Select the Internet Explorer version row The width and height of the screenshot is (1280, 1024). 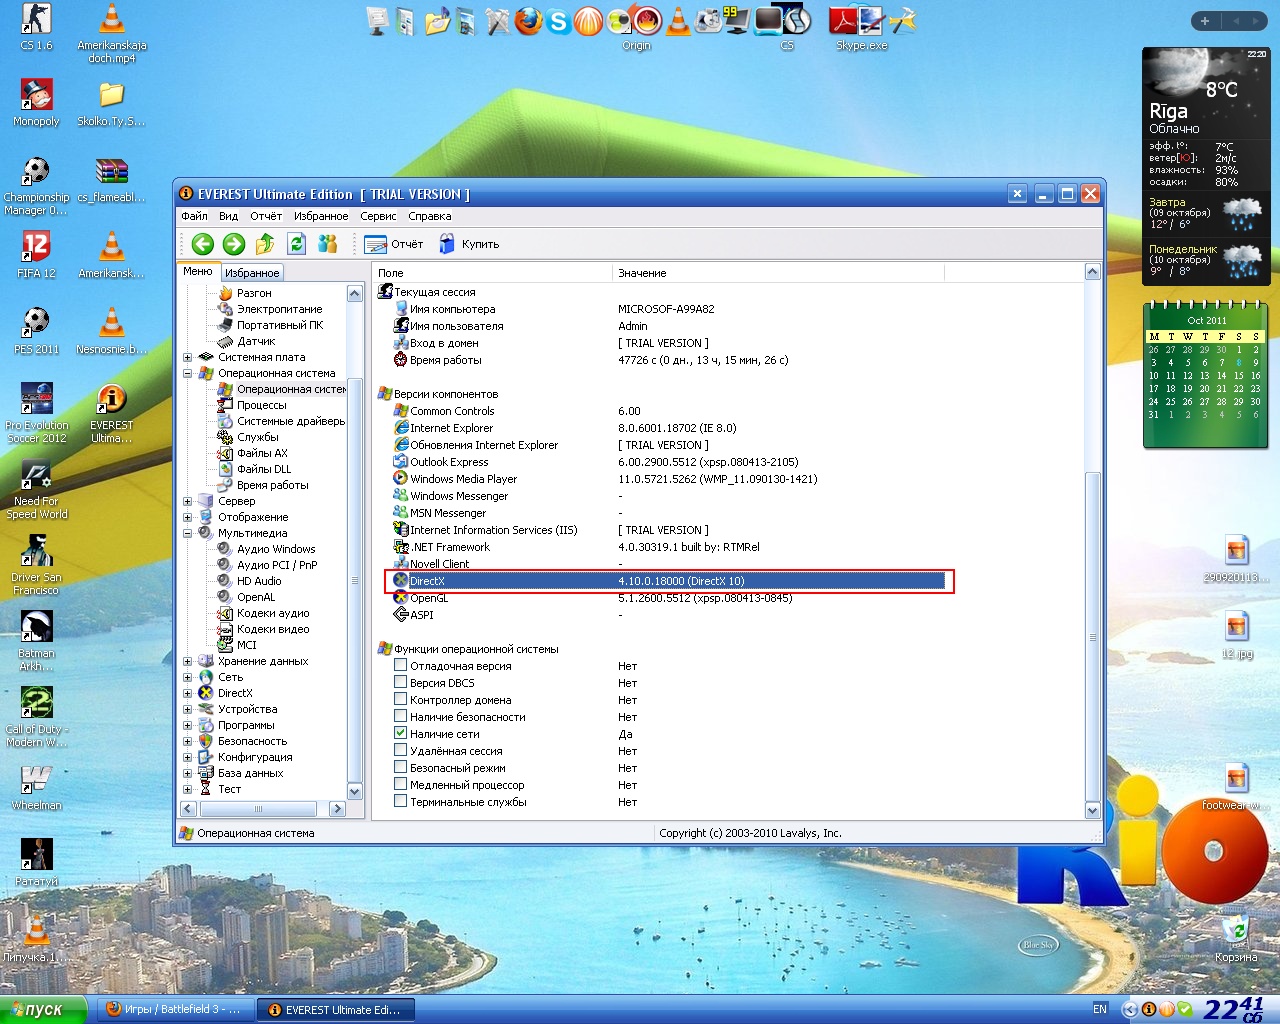(451, 428)
